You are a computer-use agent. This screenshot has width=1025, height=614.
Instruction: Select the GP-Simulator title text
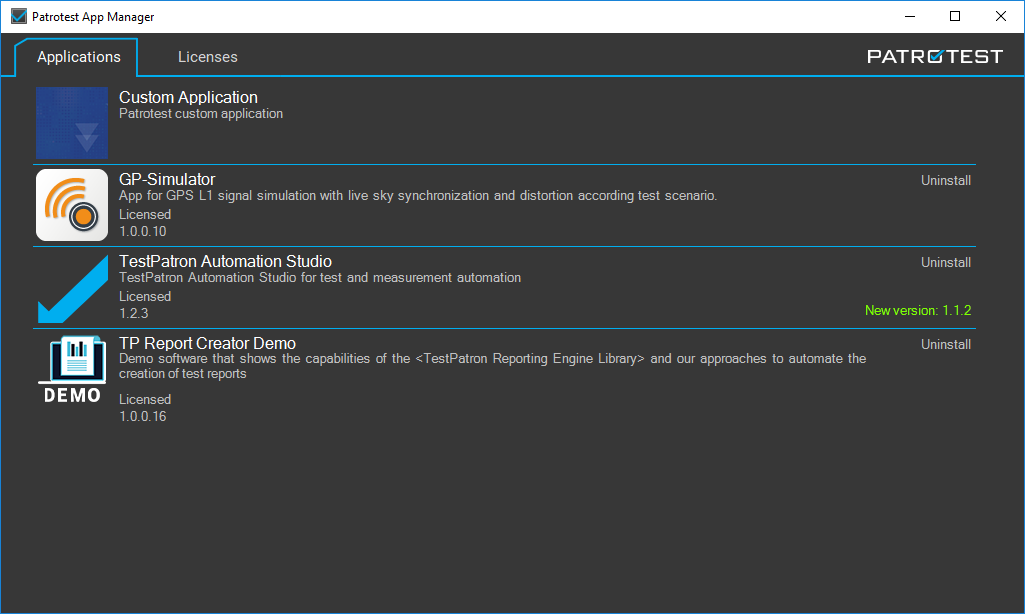pos(167,180)
